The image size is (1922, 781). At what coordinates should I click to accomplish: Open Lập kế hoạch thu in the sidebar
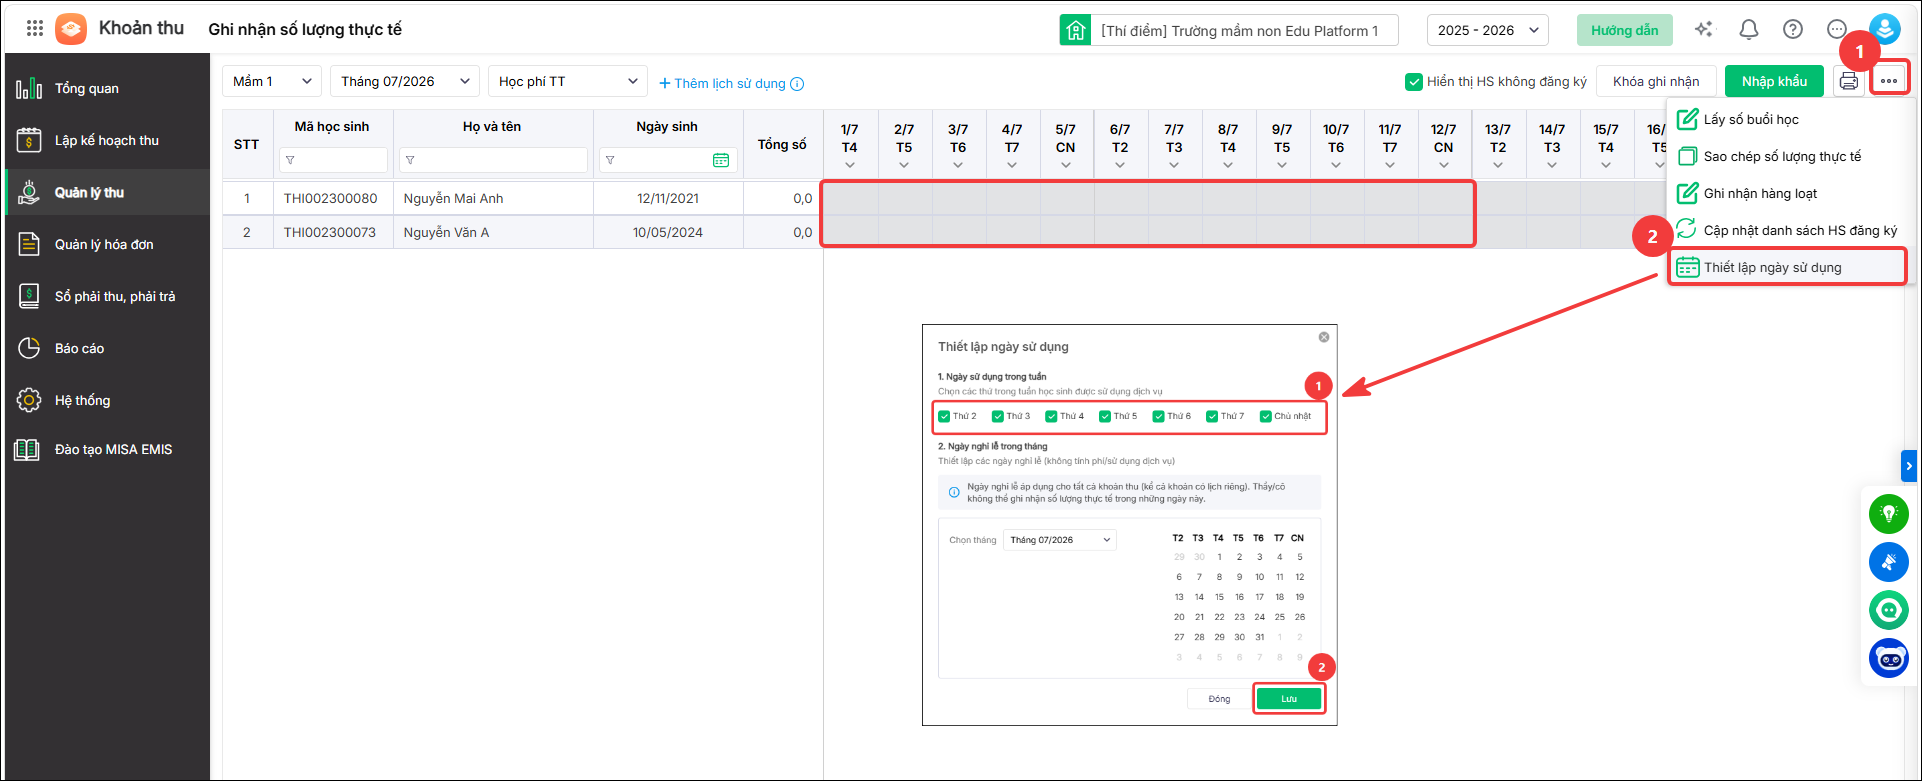(107, 140)
